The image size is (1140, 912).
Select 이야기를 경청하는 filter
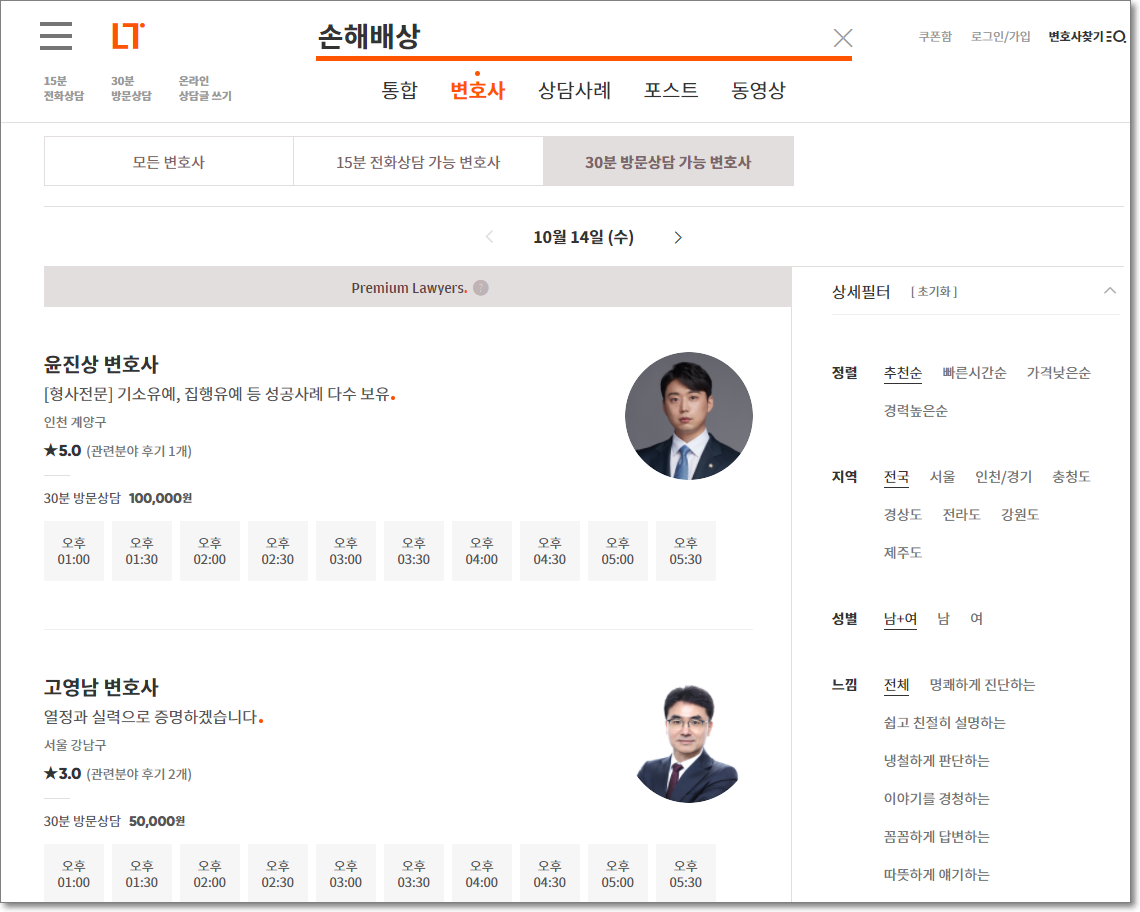(x=936, y=799)
